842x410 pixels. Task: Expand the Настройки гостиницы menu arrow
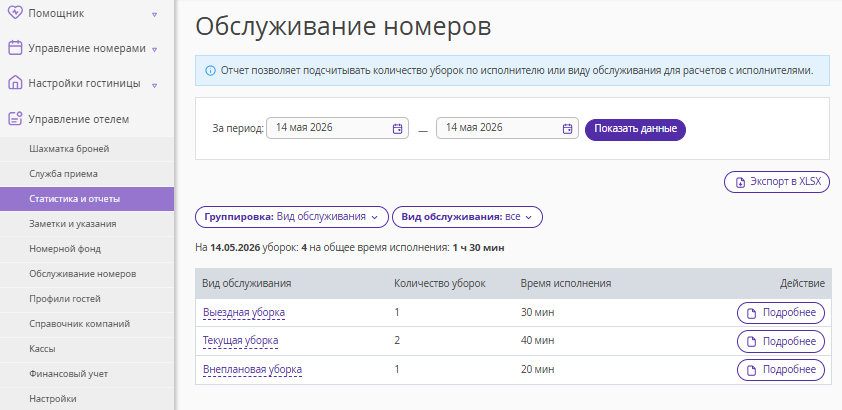(155, 85)
